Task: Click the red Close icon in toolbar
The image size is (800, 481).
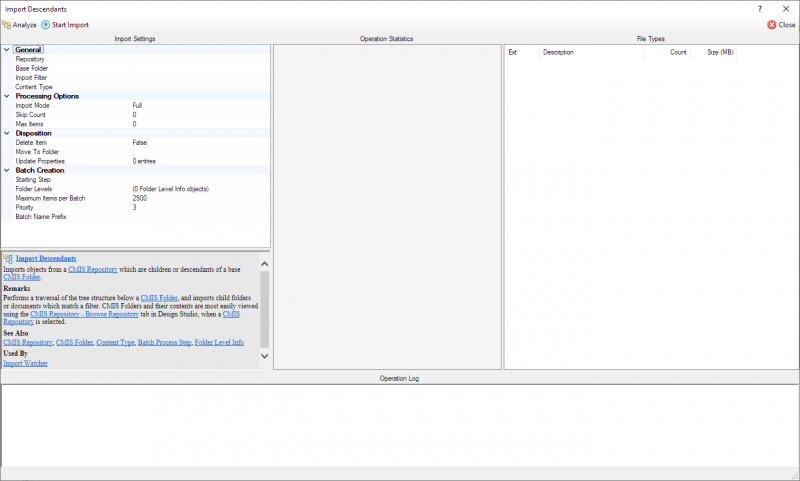Action: 772,24
